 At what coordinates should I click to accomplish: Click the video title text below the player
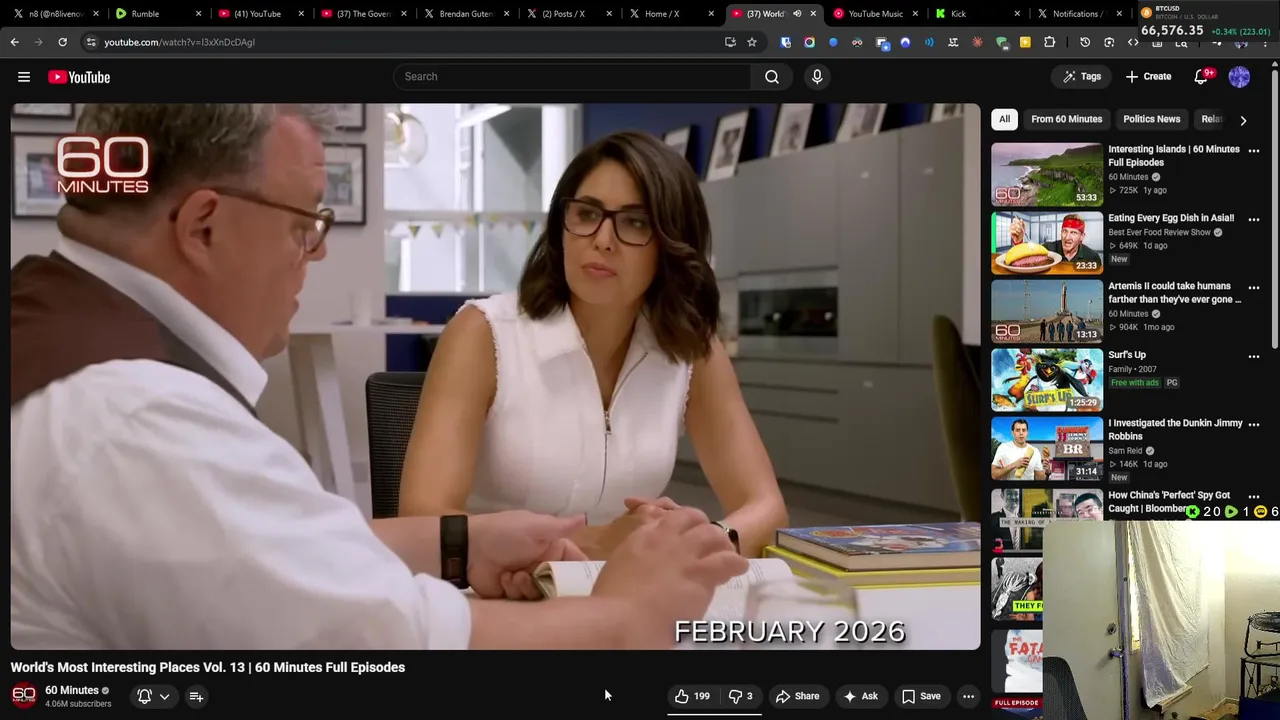pyautogui.click(x=208, y=667)
